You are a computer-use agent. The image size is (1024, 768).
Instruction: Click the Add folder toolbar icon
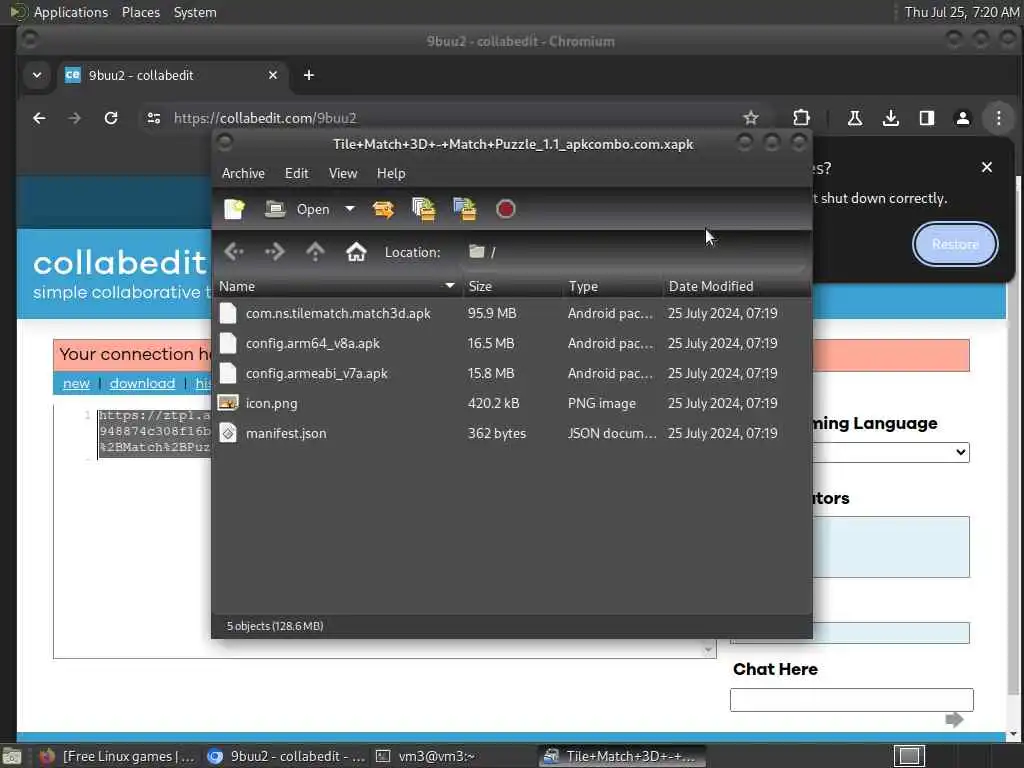click(x=465, y=209)
